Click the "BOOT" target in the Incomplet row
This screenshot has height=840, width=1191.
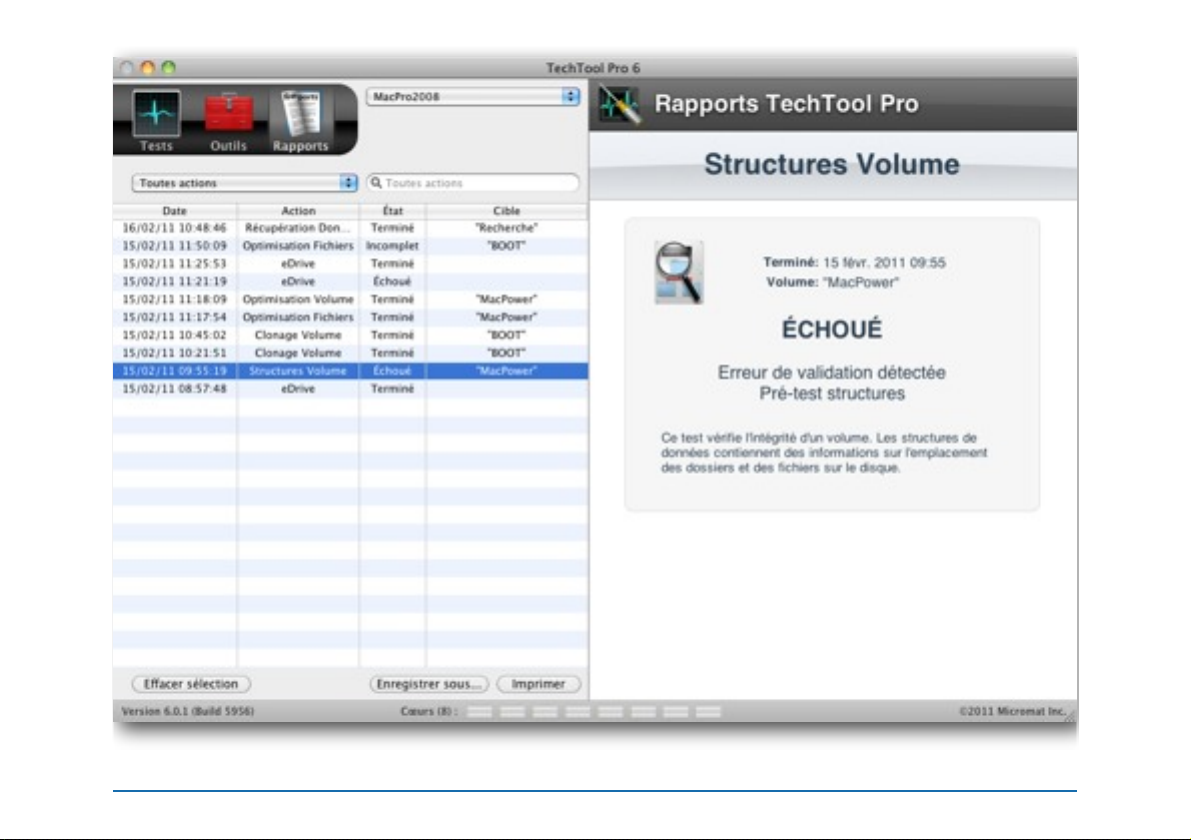point(507,246)
